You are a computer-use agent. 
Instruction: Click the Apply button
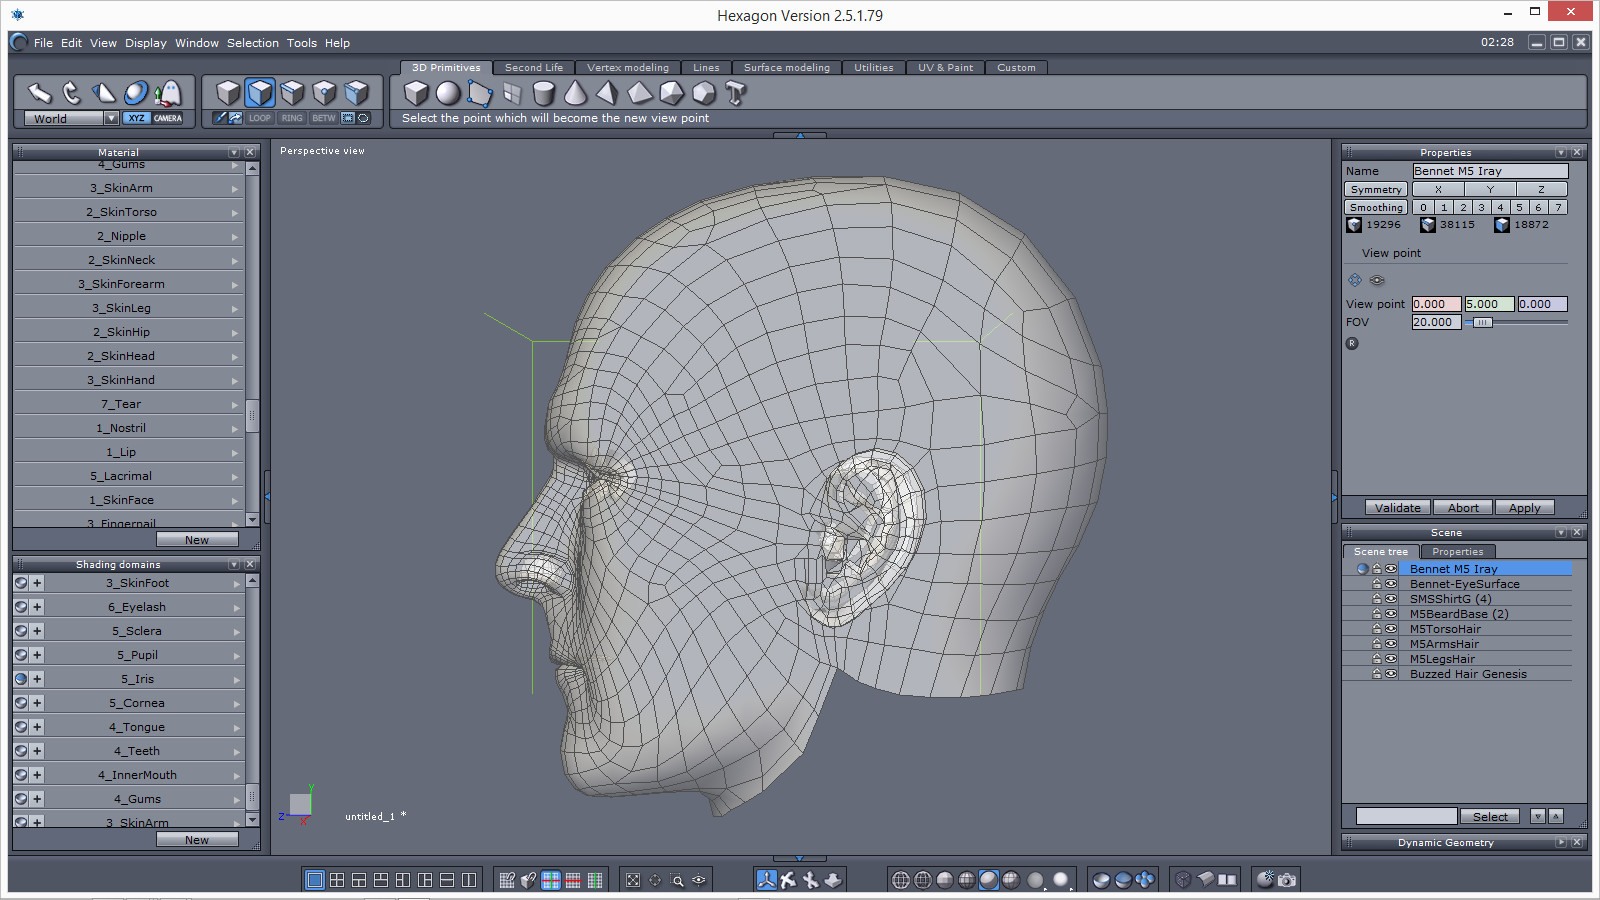click(x=1525, y=508)
